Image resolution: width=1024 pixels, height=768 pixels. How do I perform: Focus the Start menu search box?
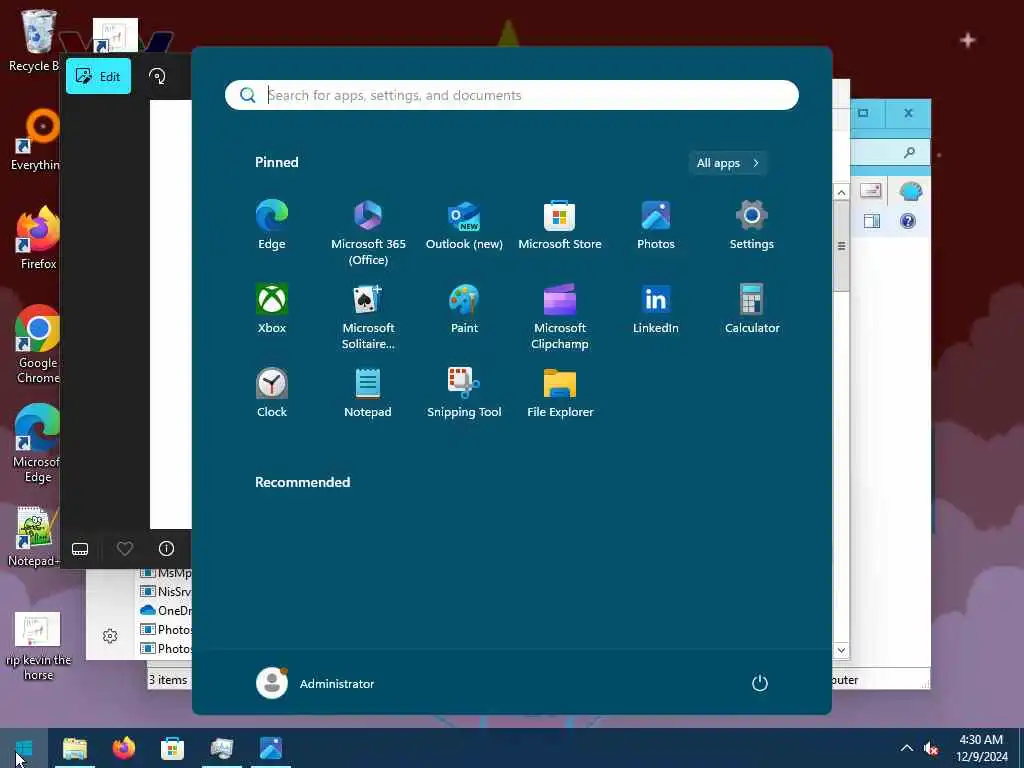[x=511, y=95]
